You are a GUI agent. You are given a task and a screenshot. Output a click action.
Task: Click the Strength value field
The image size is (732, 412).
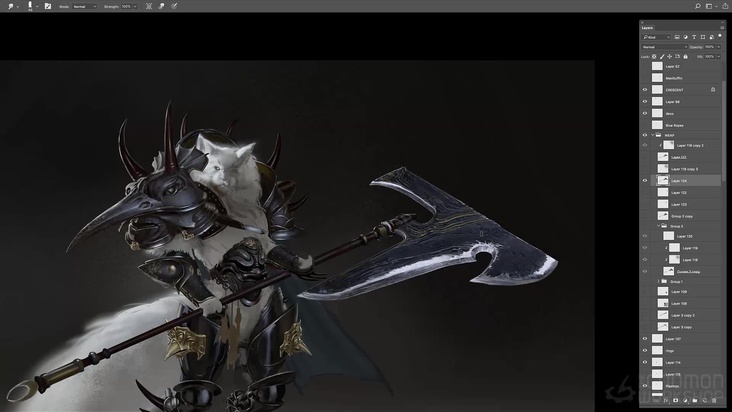[126, 7]
